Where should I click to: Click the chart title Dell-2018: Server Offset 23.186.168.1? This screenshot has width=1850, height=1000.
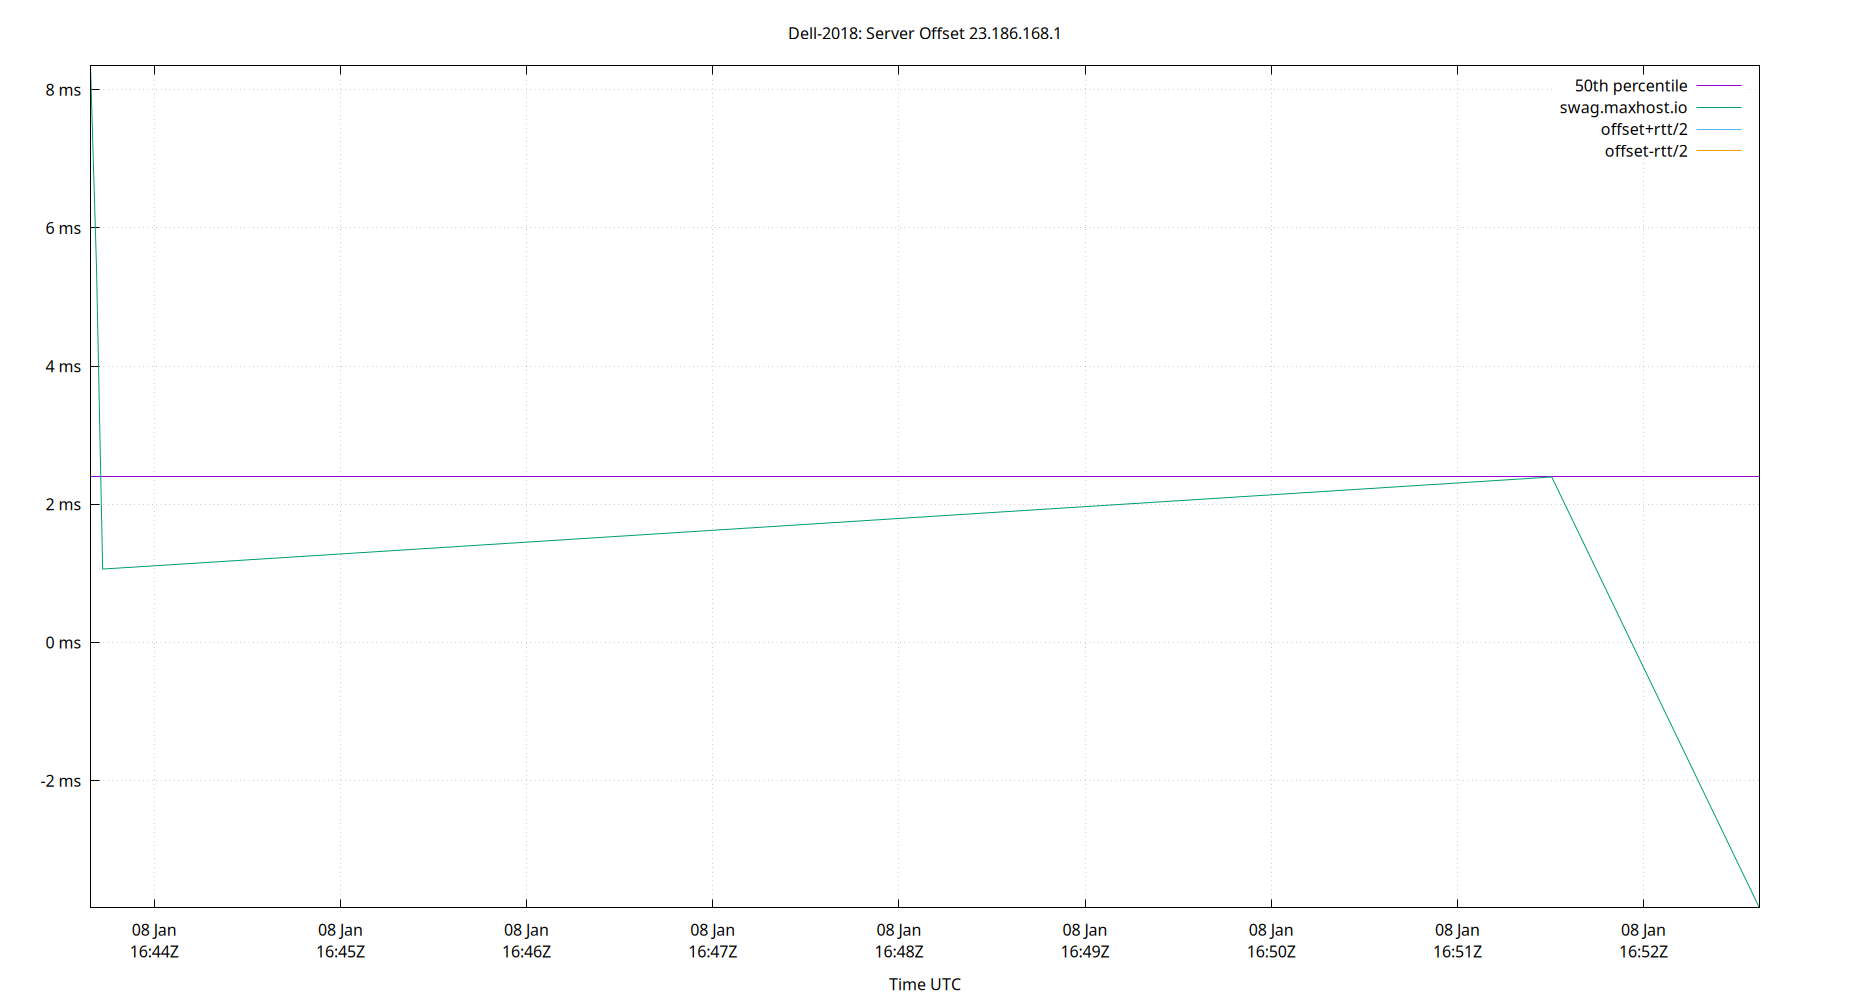pyautogui.click(x=925, y=33)
